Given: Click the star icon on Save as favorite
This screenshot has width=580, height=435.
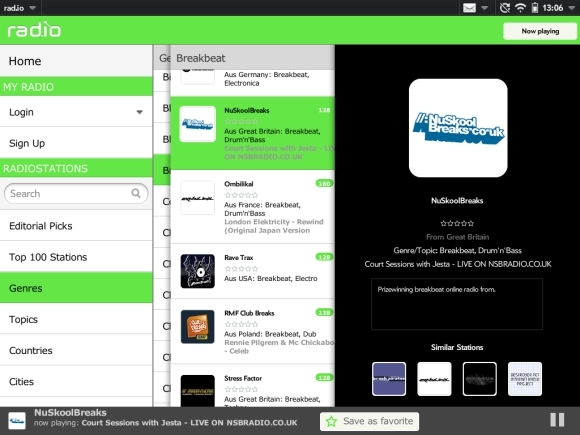Looking at the screenshot, I should coord(331,421).
